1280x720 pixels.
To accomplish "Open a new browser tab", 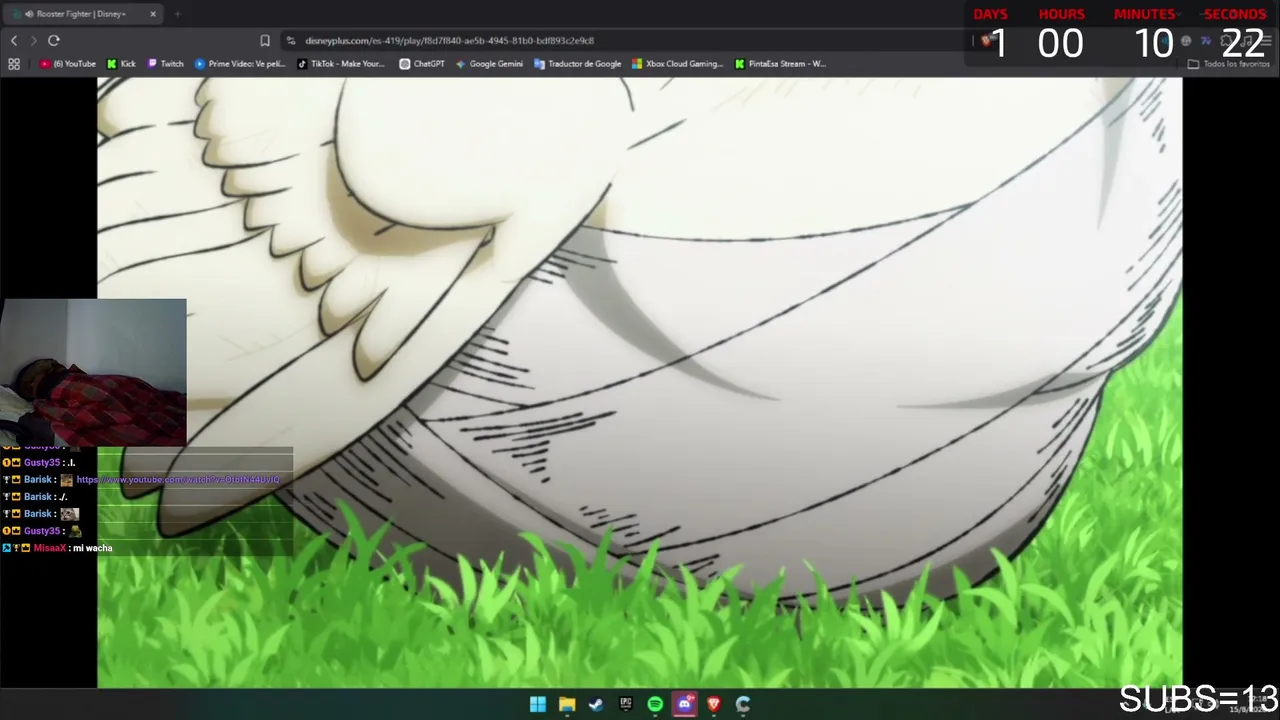I will pyautogui.click(x=177, y=14).
